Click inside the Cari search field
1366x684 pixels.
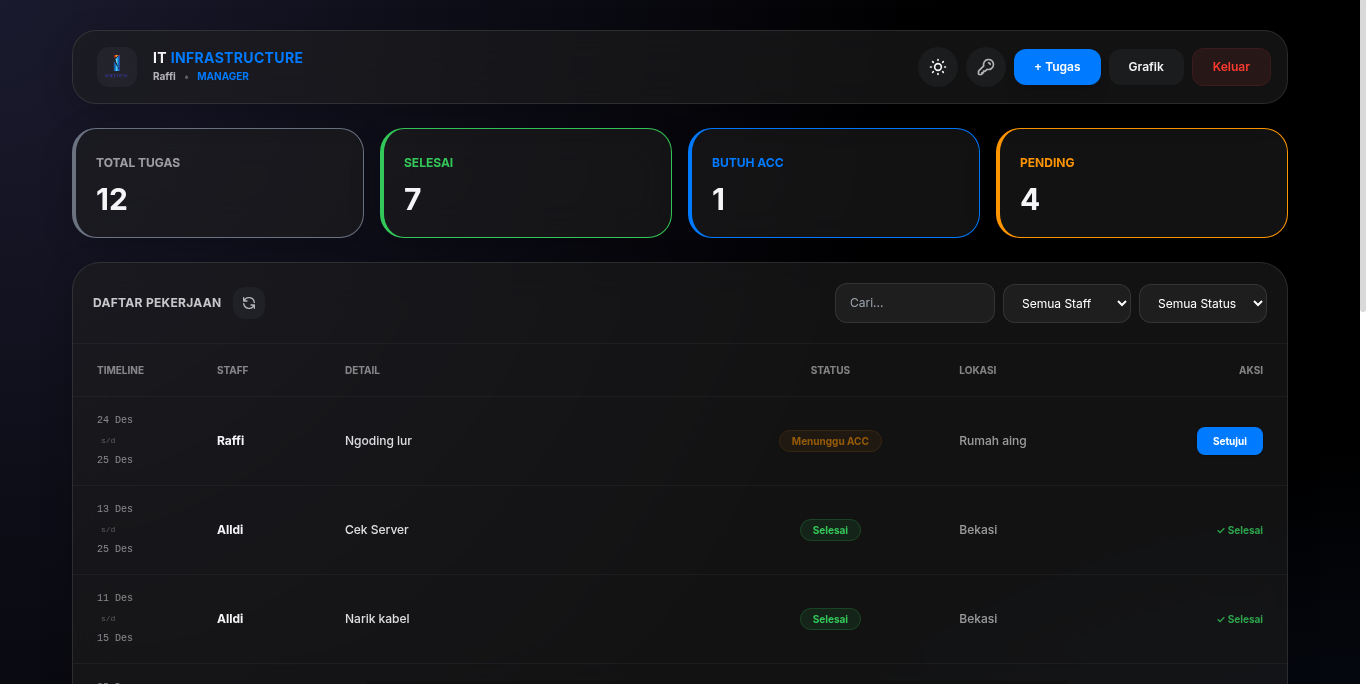tap(913, 302)
